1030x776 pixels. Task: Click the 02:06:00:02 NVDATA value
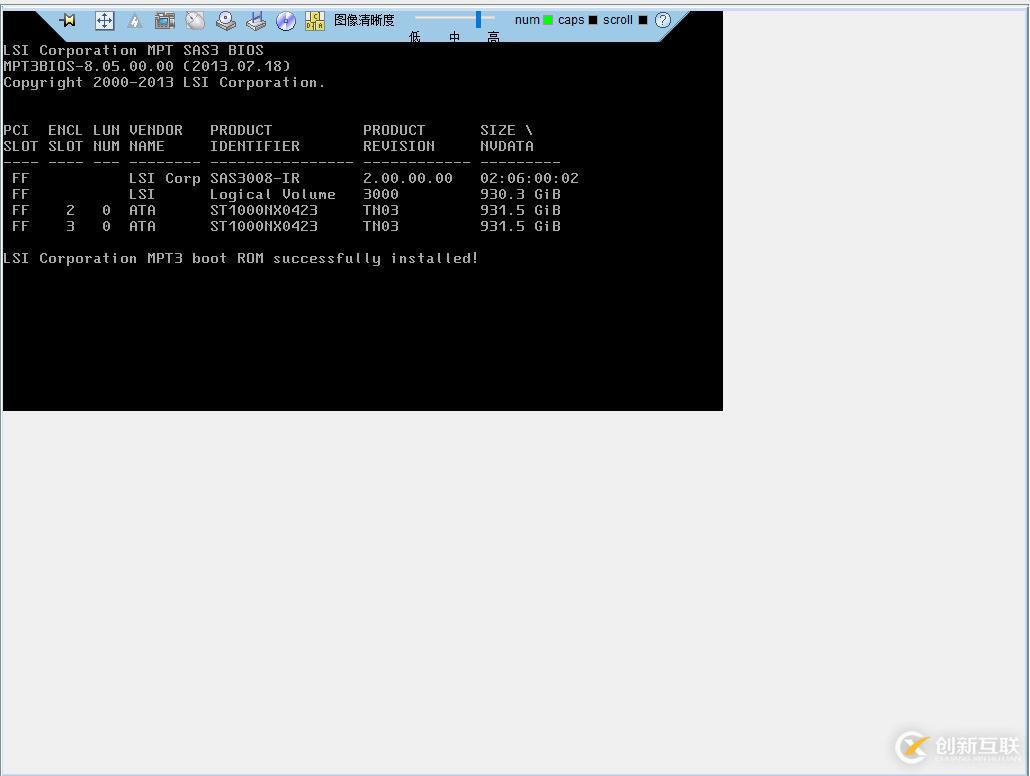click(x=529, y=178)
